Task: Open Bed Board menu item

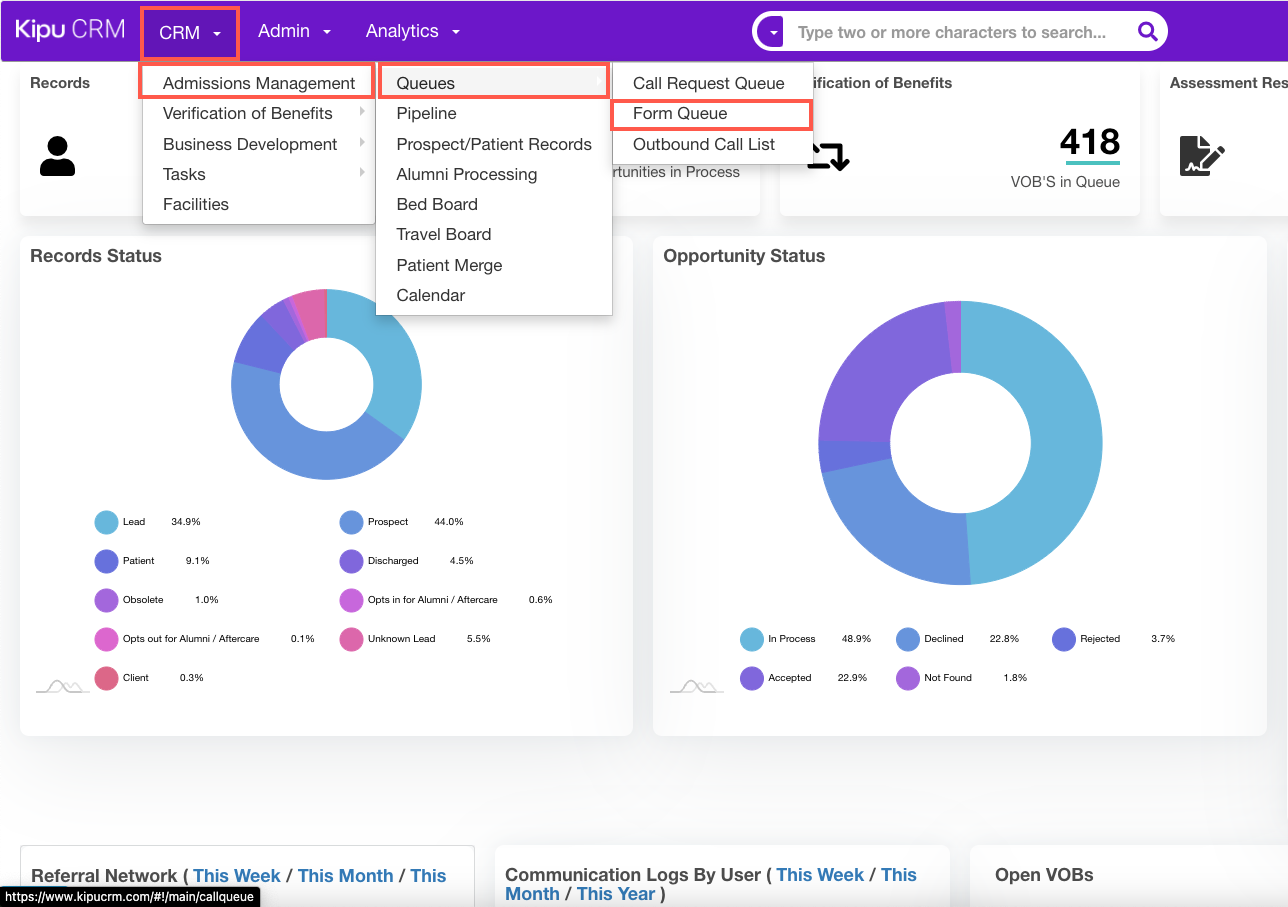Action: [x=437, y=204]
